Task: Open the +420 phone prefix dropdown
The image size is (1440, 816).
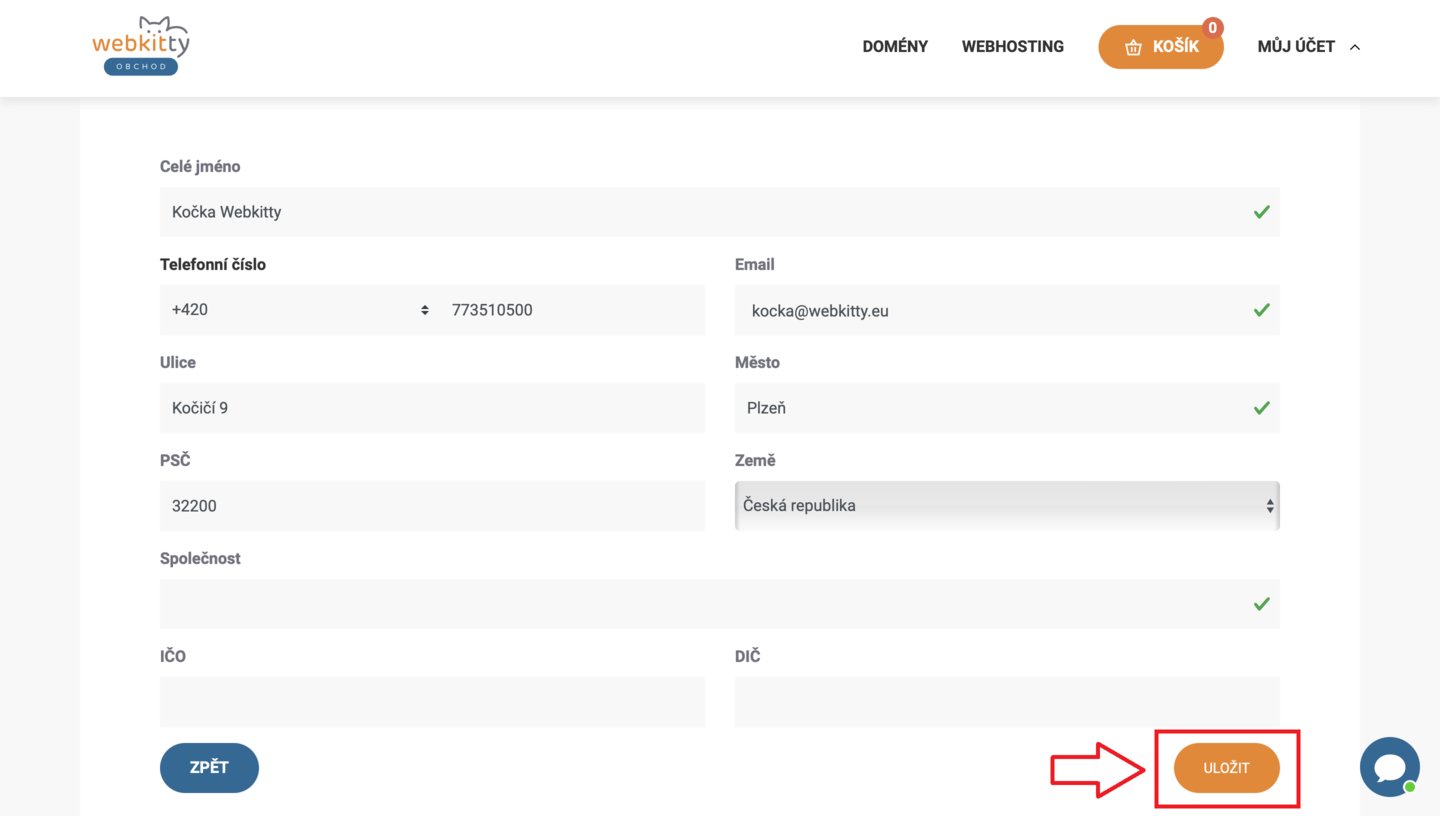Action: (x=300, y=310)
